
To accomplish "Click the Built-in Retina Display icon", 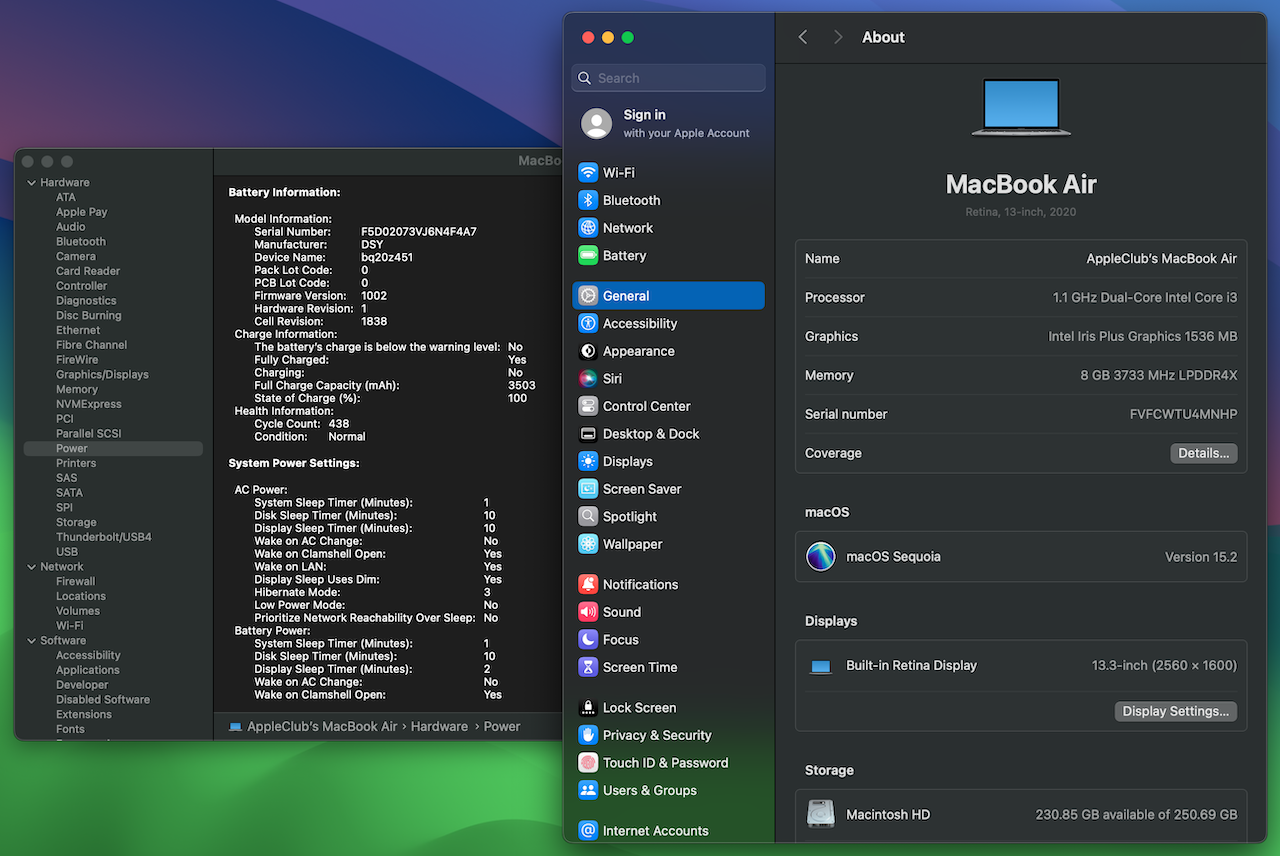I will point(821,666).
